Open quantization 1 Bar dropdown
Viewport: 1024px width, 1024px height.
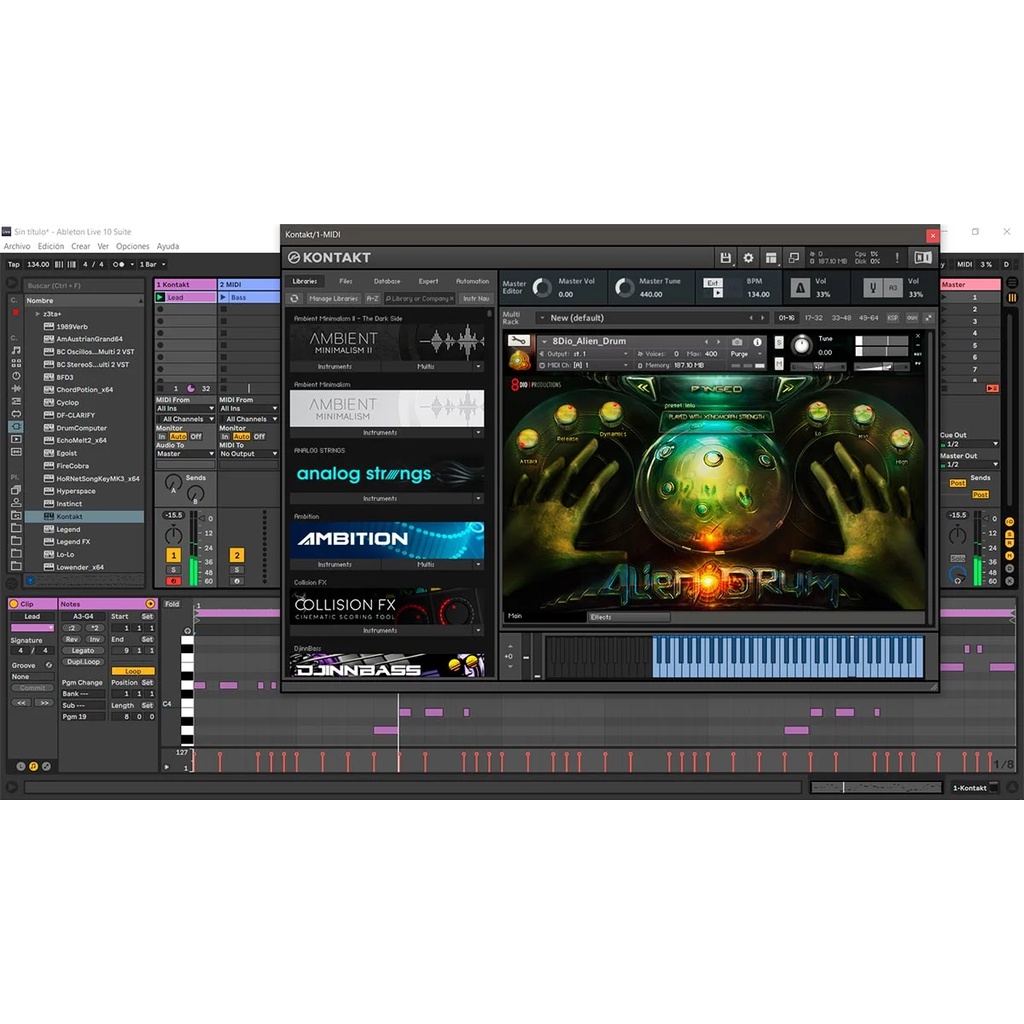(152, 264)
